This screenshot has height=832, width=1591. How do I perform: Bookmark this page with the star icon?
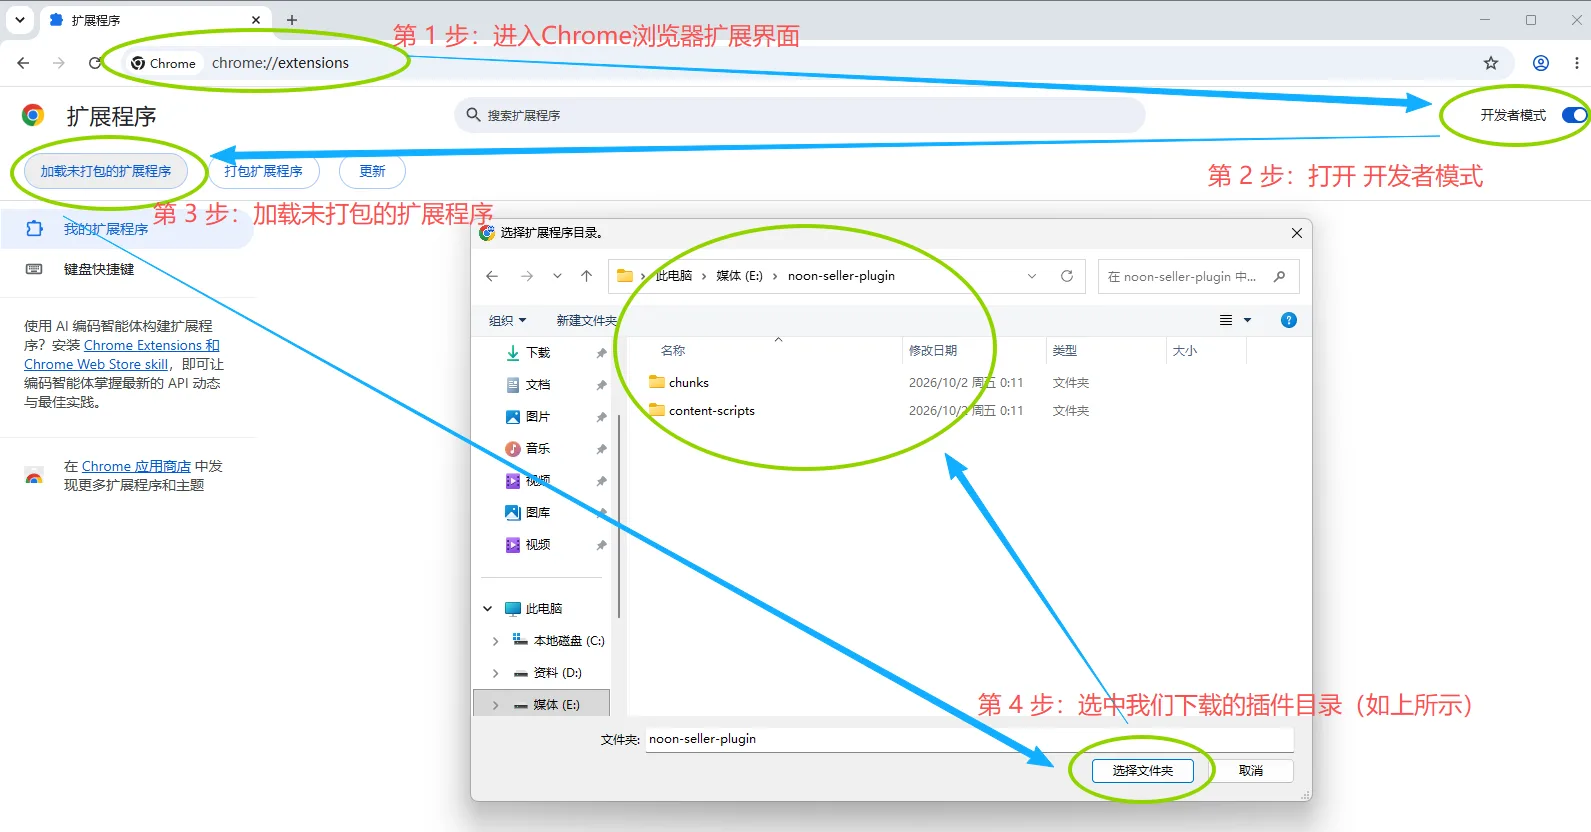pyautogui.click(x=1491, y=63)
